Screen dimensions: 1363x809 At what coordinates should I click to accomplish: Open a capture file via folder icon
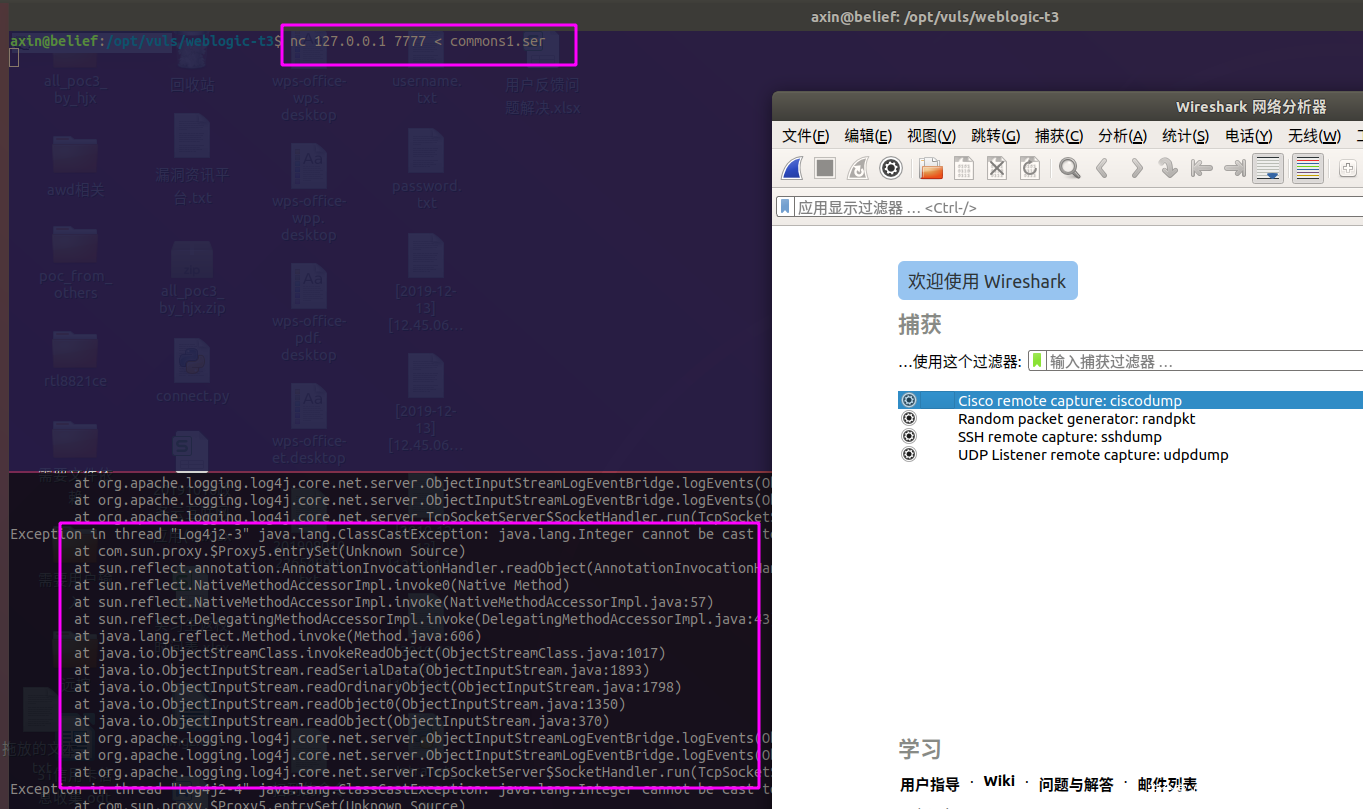click(x=931, y=168)
